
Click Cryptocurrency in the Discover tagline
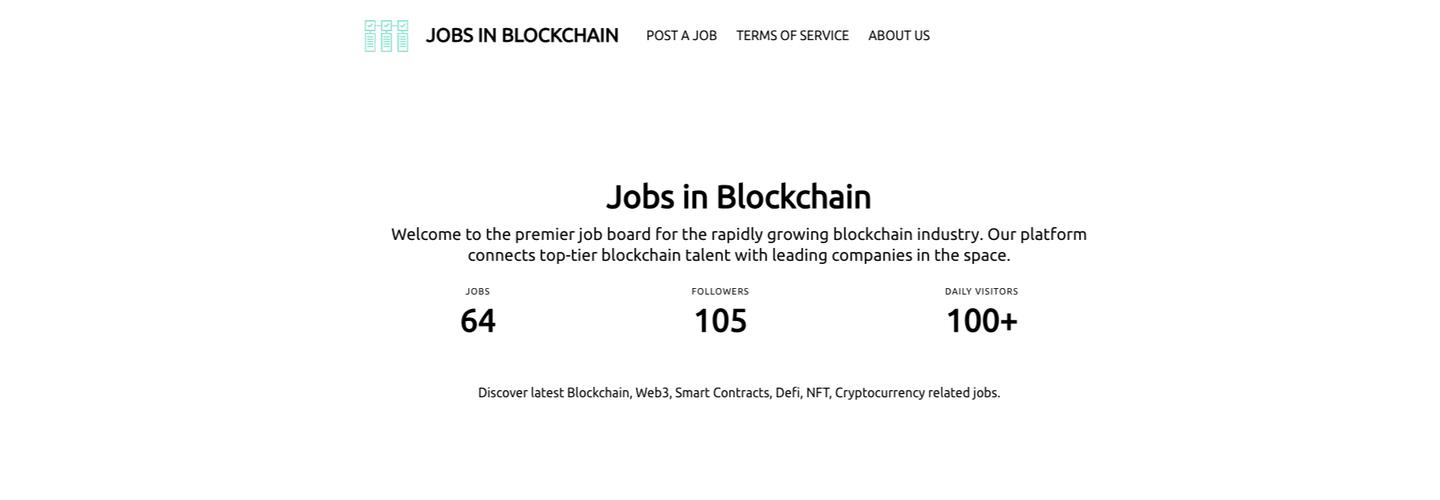[879, 393]
